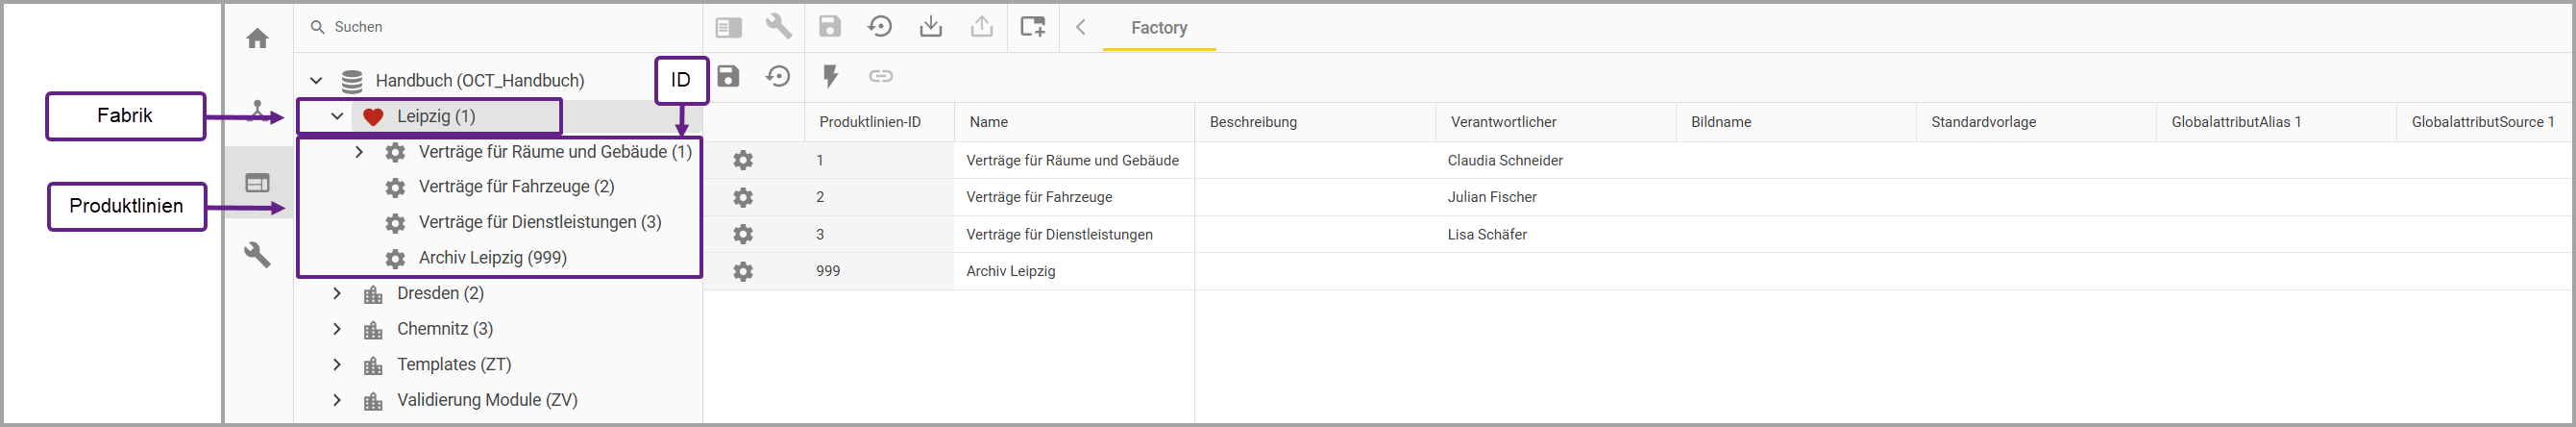Collapse the Handbuch (OCT_Handbuch) root node
2576x427 pixels.
tap(316, 80)
